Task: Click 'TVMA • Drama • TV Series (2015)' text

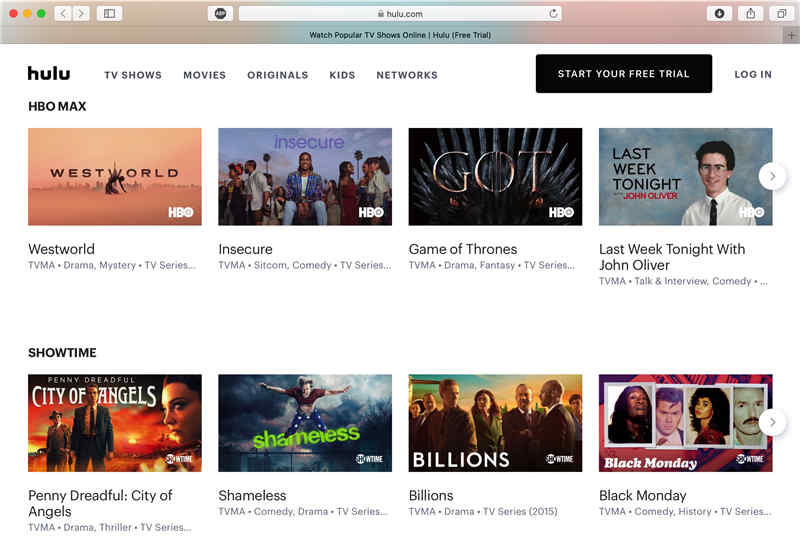Action: (x=483, y=512)
